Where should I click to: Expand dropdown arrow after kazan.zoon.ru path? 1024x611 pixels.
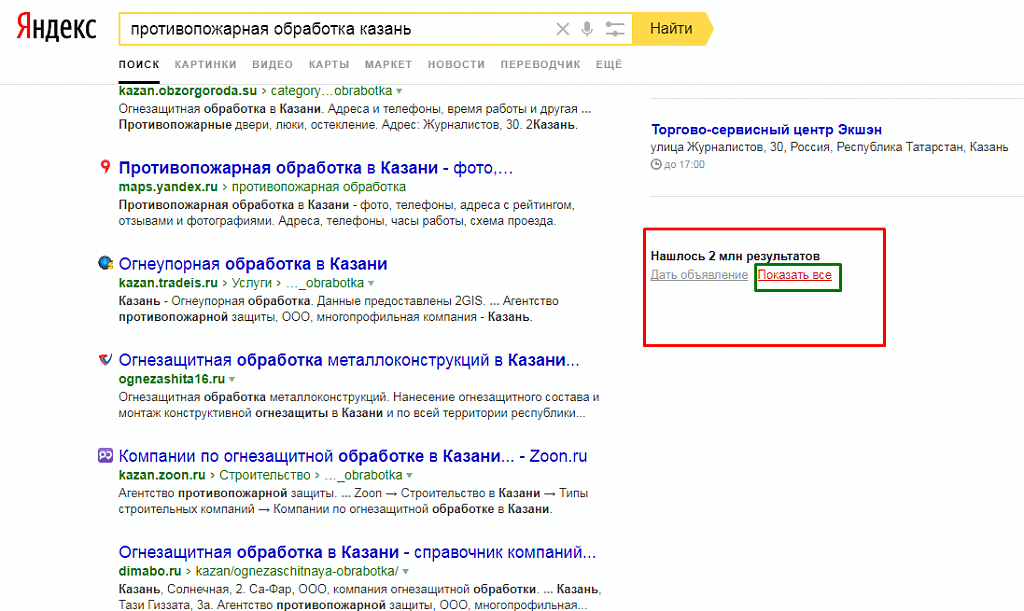(x=409, y=475)
